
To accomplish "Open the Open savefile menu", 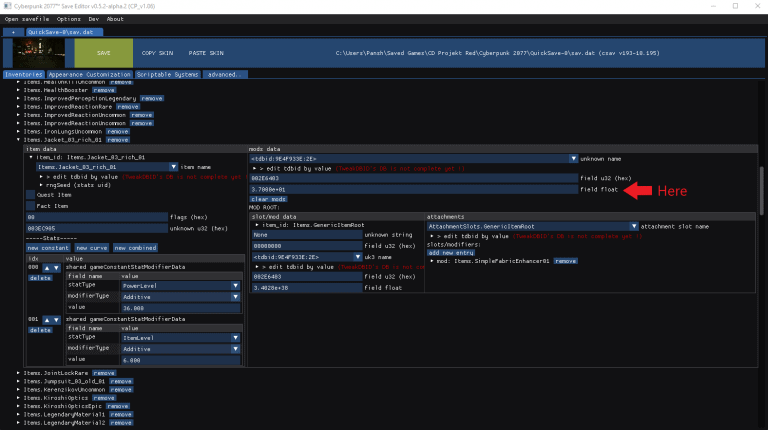I will point(27,19).
